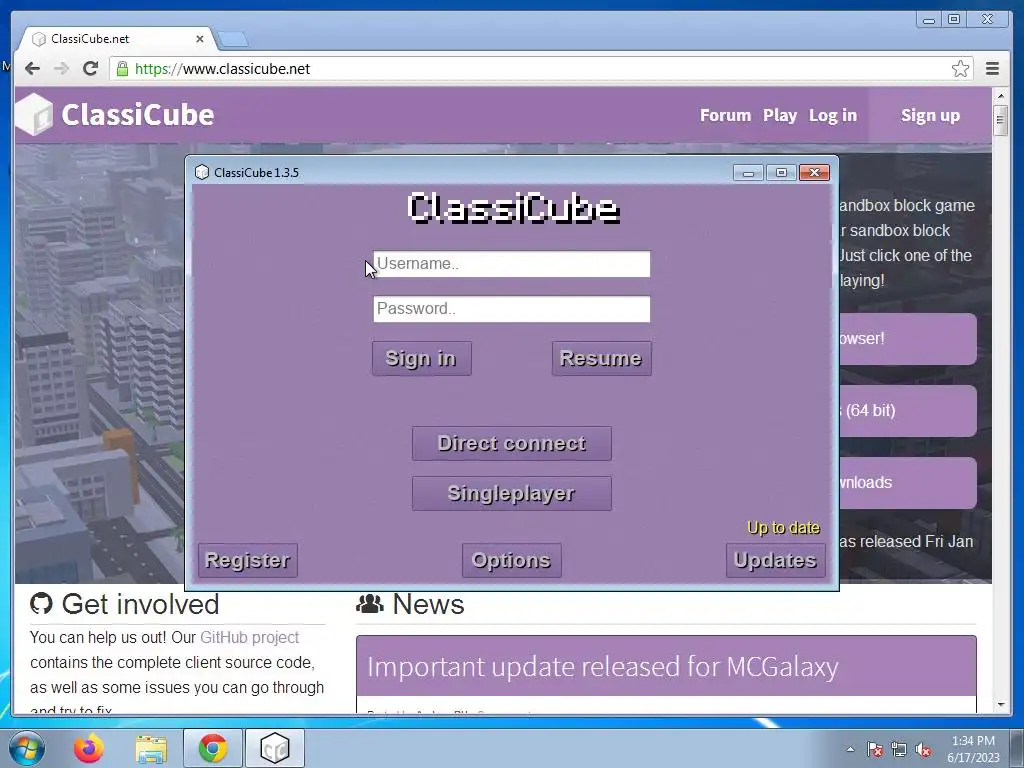Click the address bar URL
Image resolution: width=1024 pixels, height=768 pixels.
[x=223, y=69]
